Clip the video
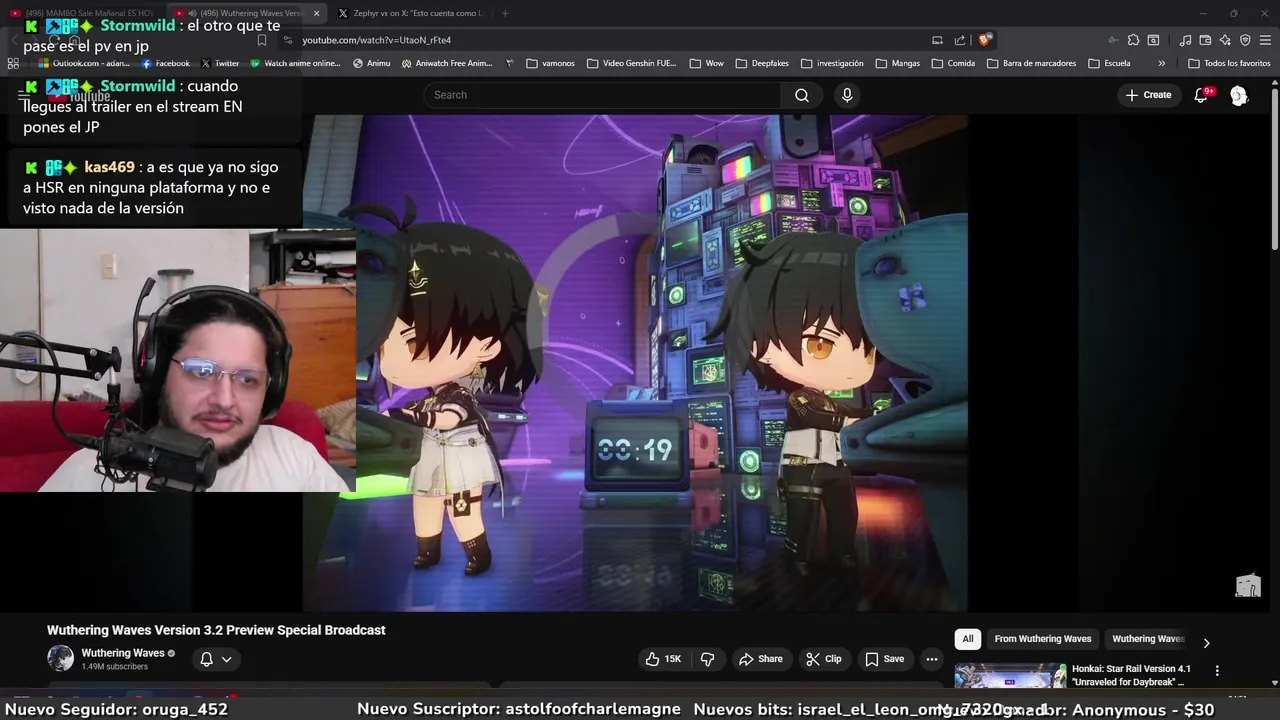The image size is (1280, 720). point(824,659)
